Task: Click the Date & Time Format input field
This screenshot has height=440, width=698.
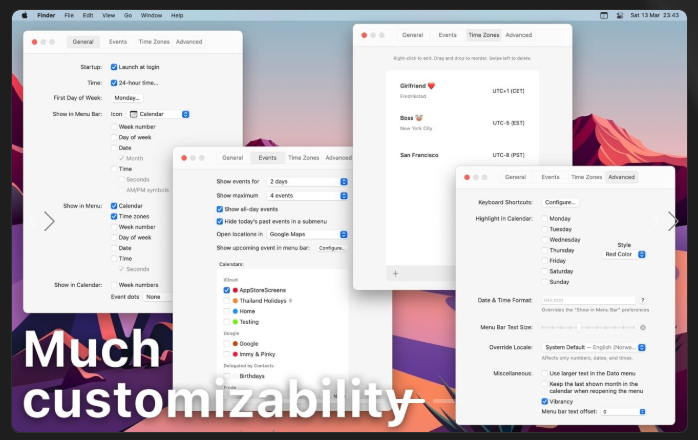Action: point(588,300)
